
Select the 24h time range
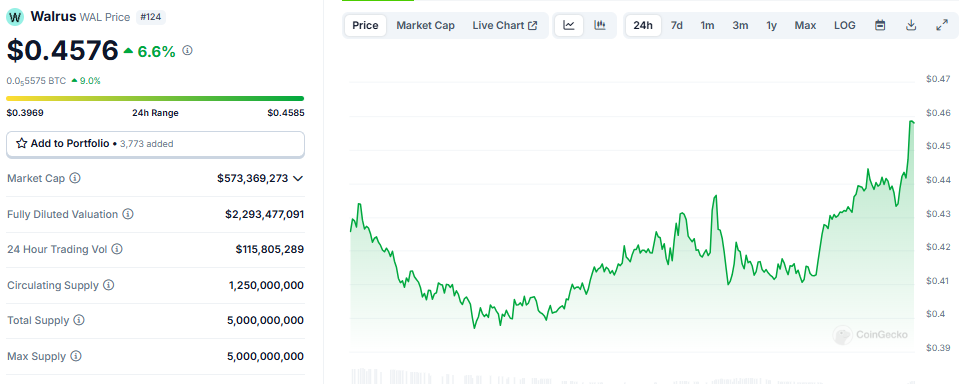tap(643, 25)
